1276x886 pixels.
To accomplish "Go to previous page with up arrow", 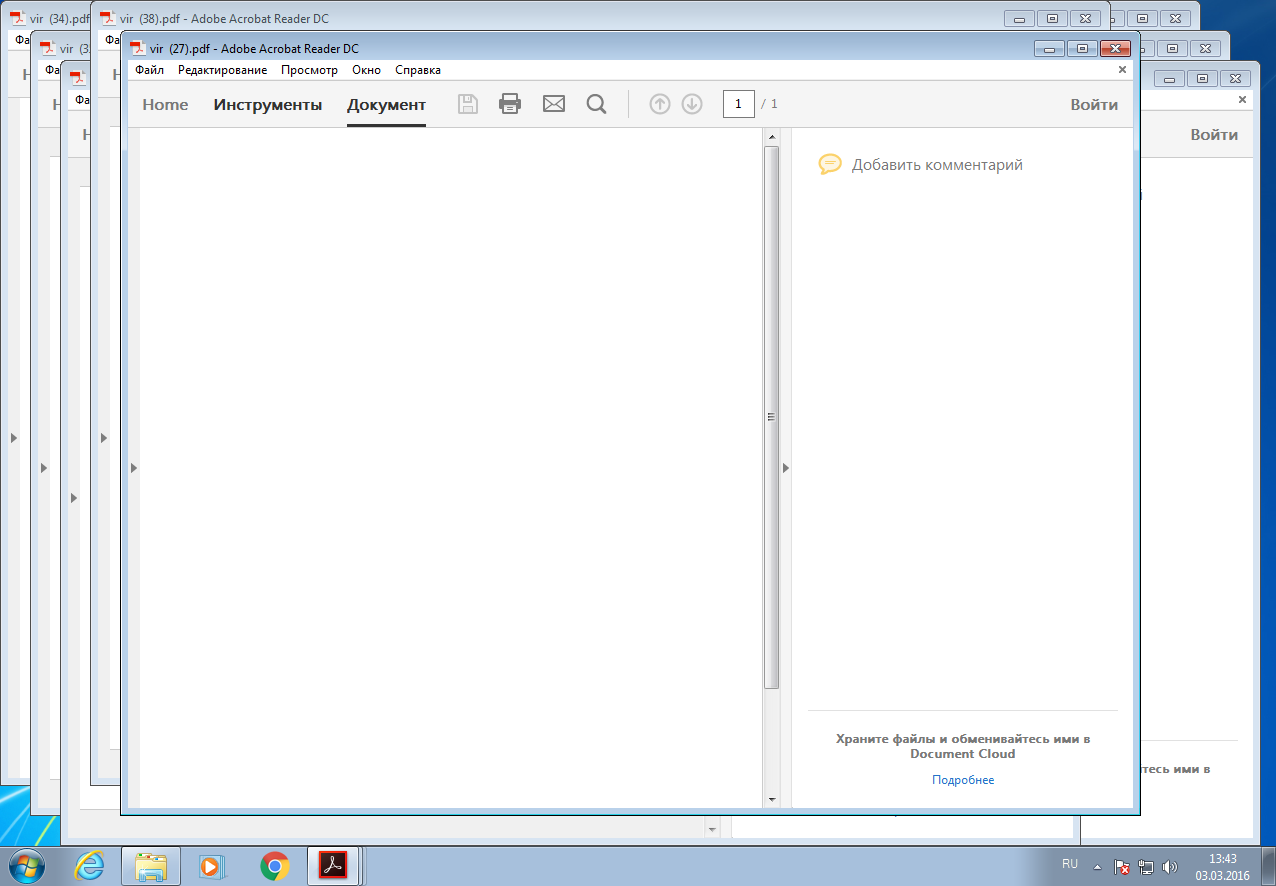I will (x=660, y=104).
